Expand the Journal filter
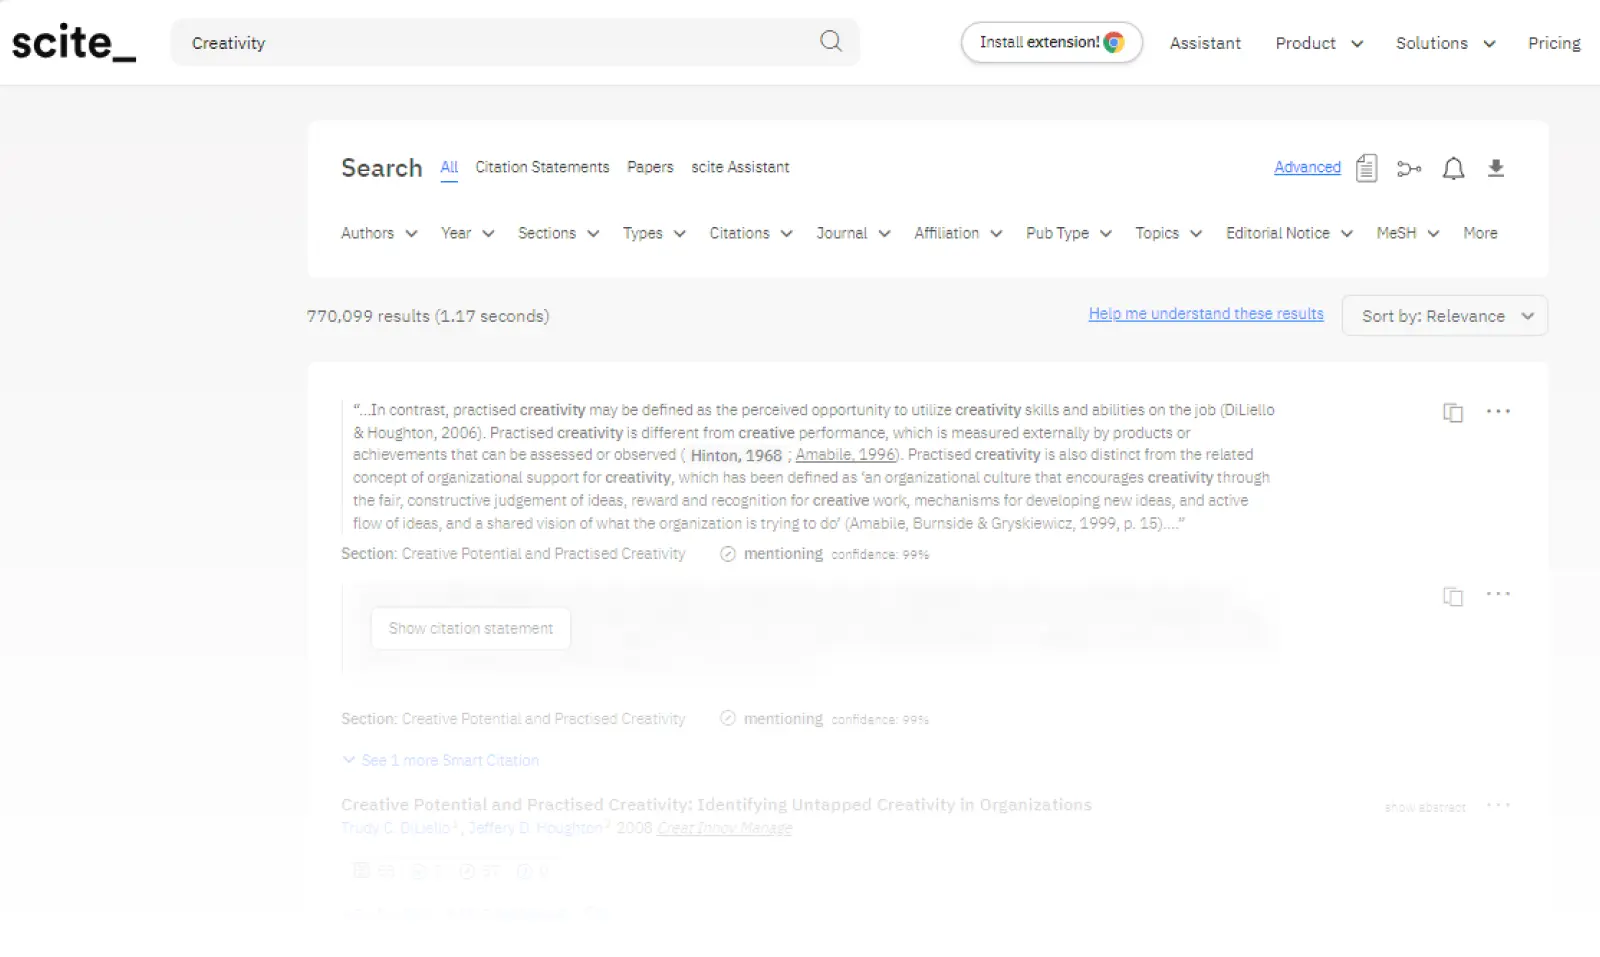This screenshot has height=957, width=1600. click(x=853, y=233)
